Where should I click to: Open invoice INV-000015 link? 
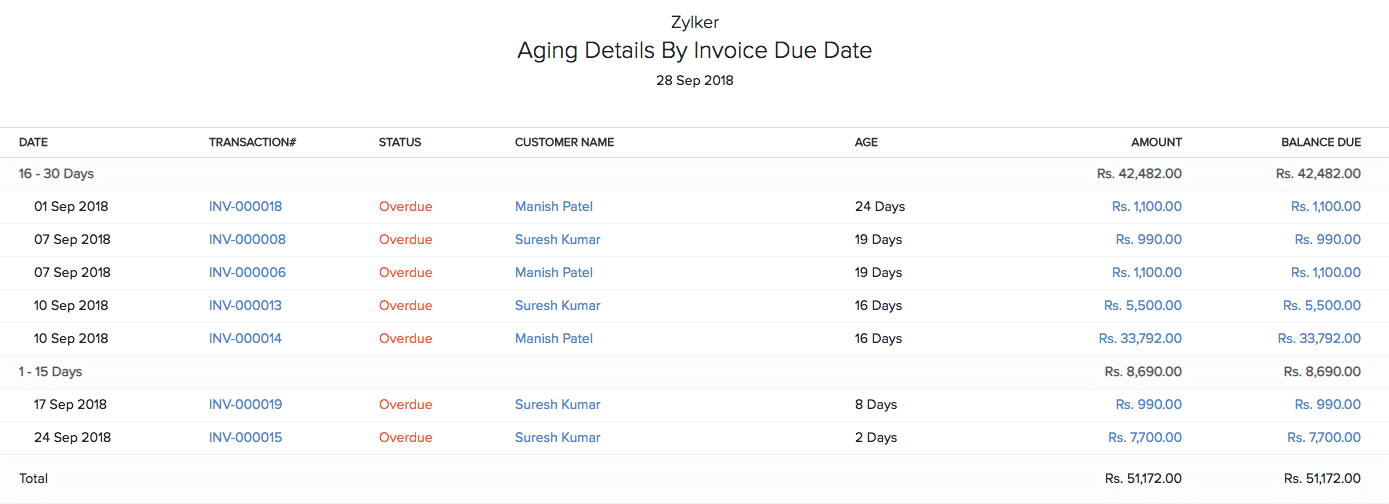245,438
